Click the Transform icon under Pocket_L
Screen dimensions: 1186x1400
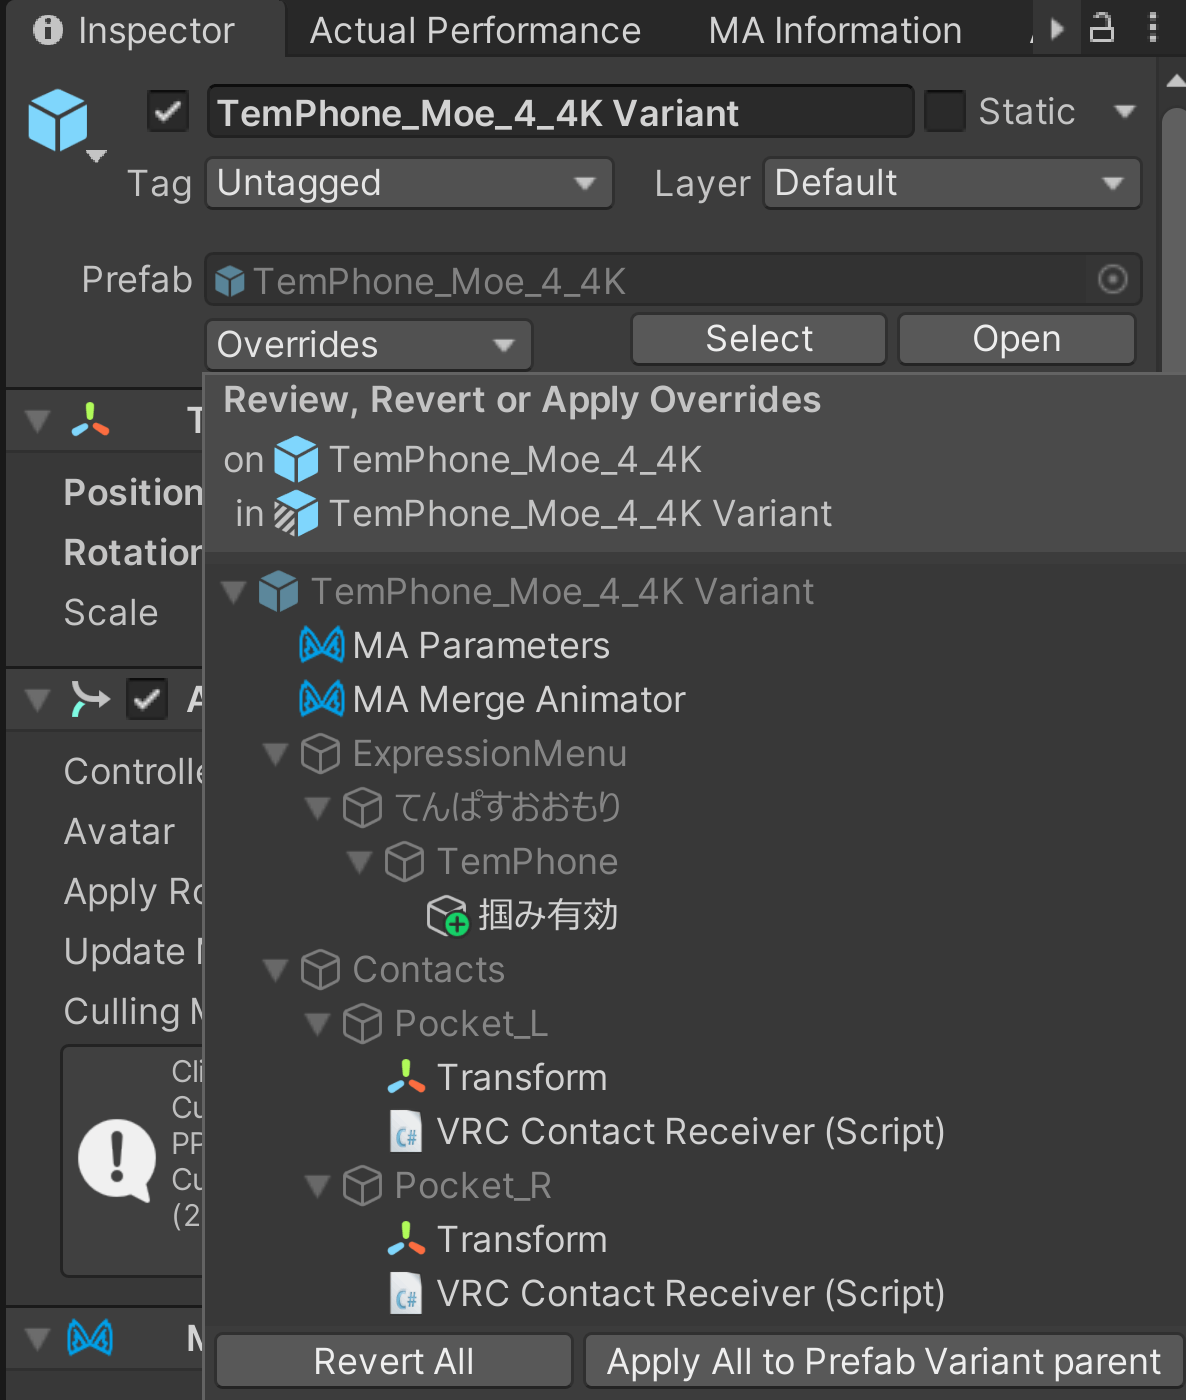(406, 1077)
